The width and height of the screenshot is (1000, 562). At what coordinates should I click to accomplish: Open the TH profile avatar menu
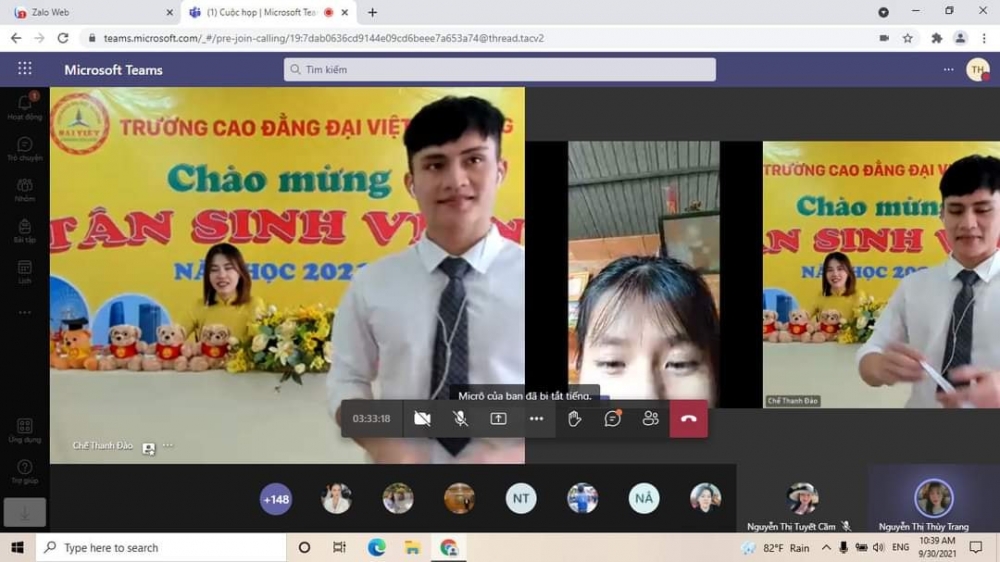977,70
